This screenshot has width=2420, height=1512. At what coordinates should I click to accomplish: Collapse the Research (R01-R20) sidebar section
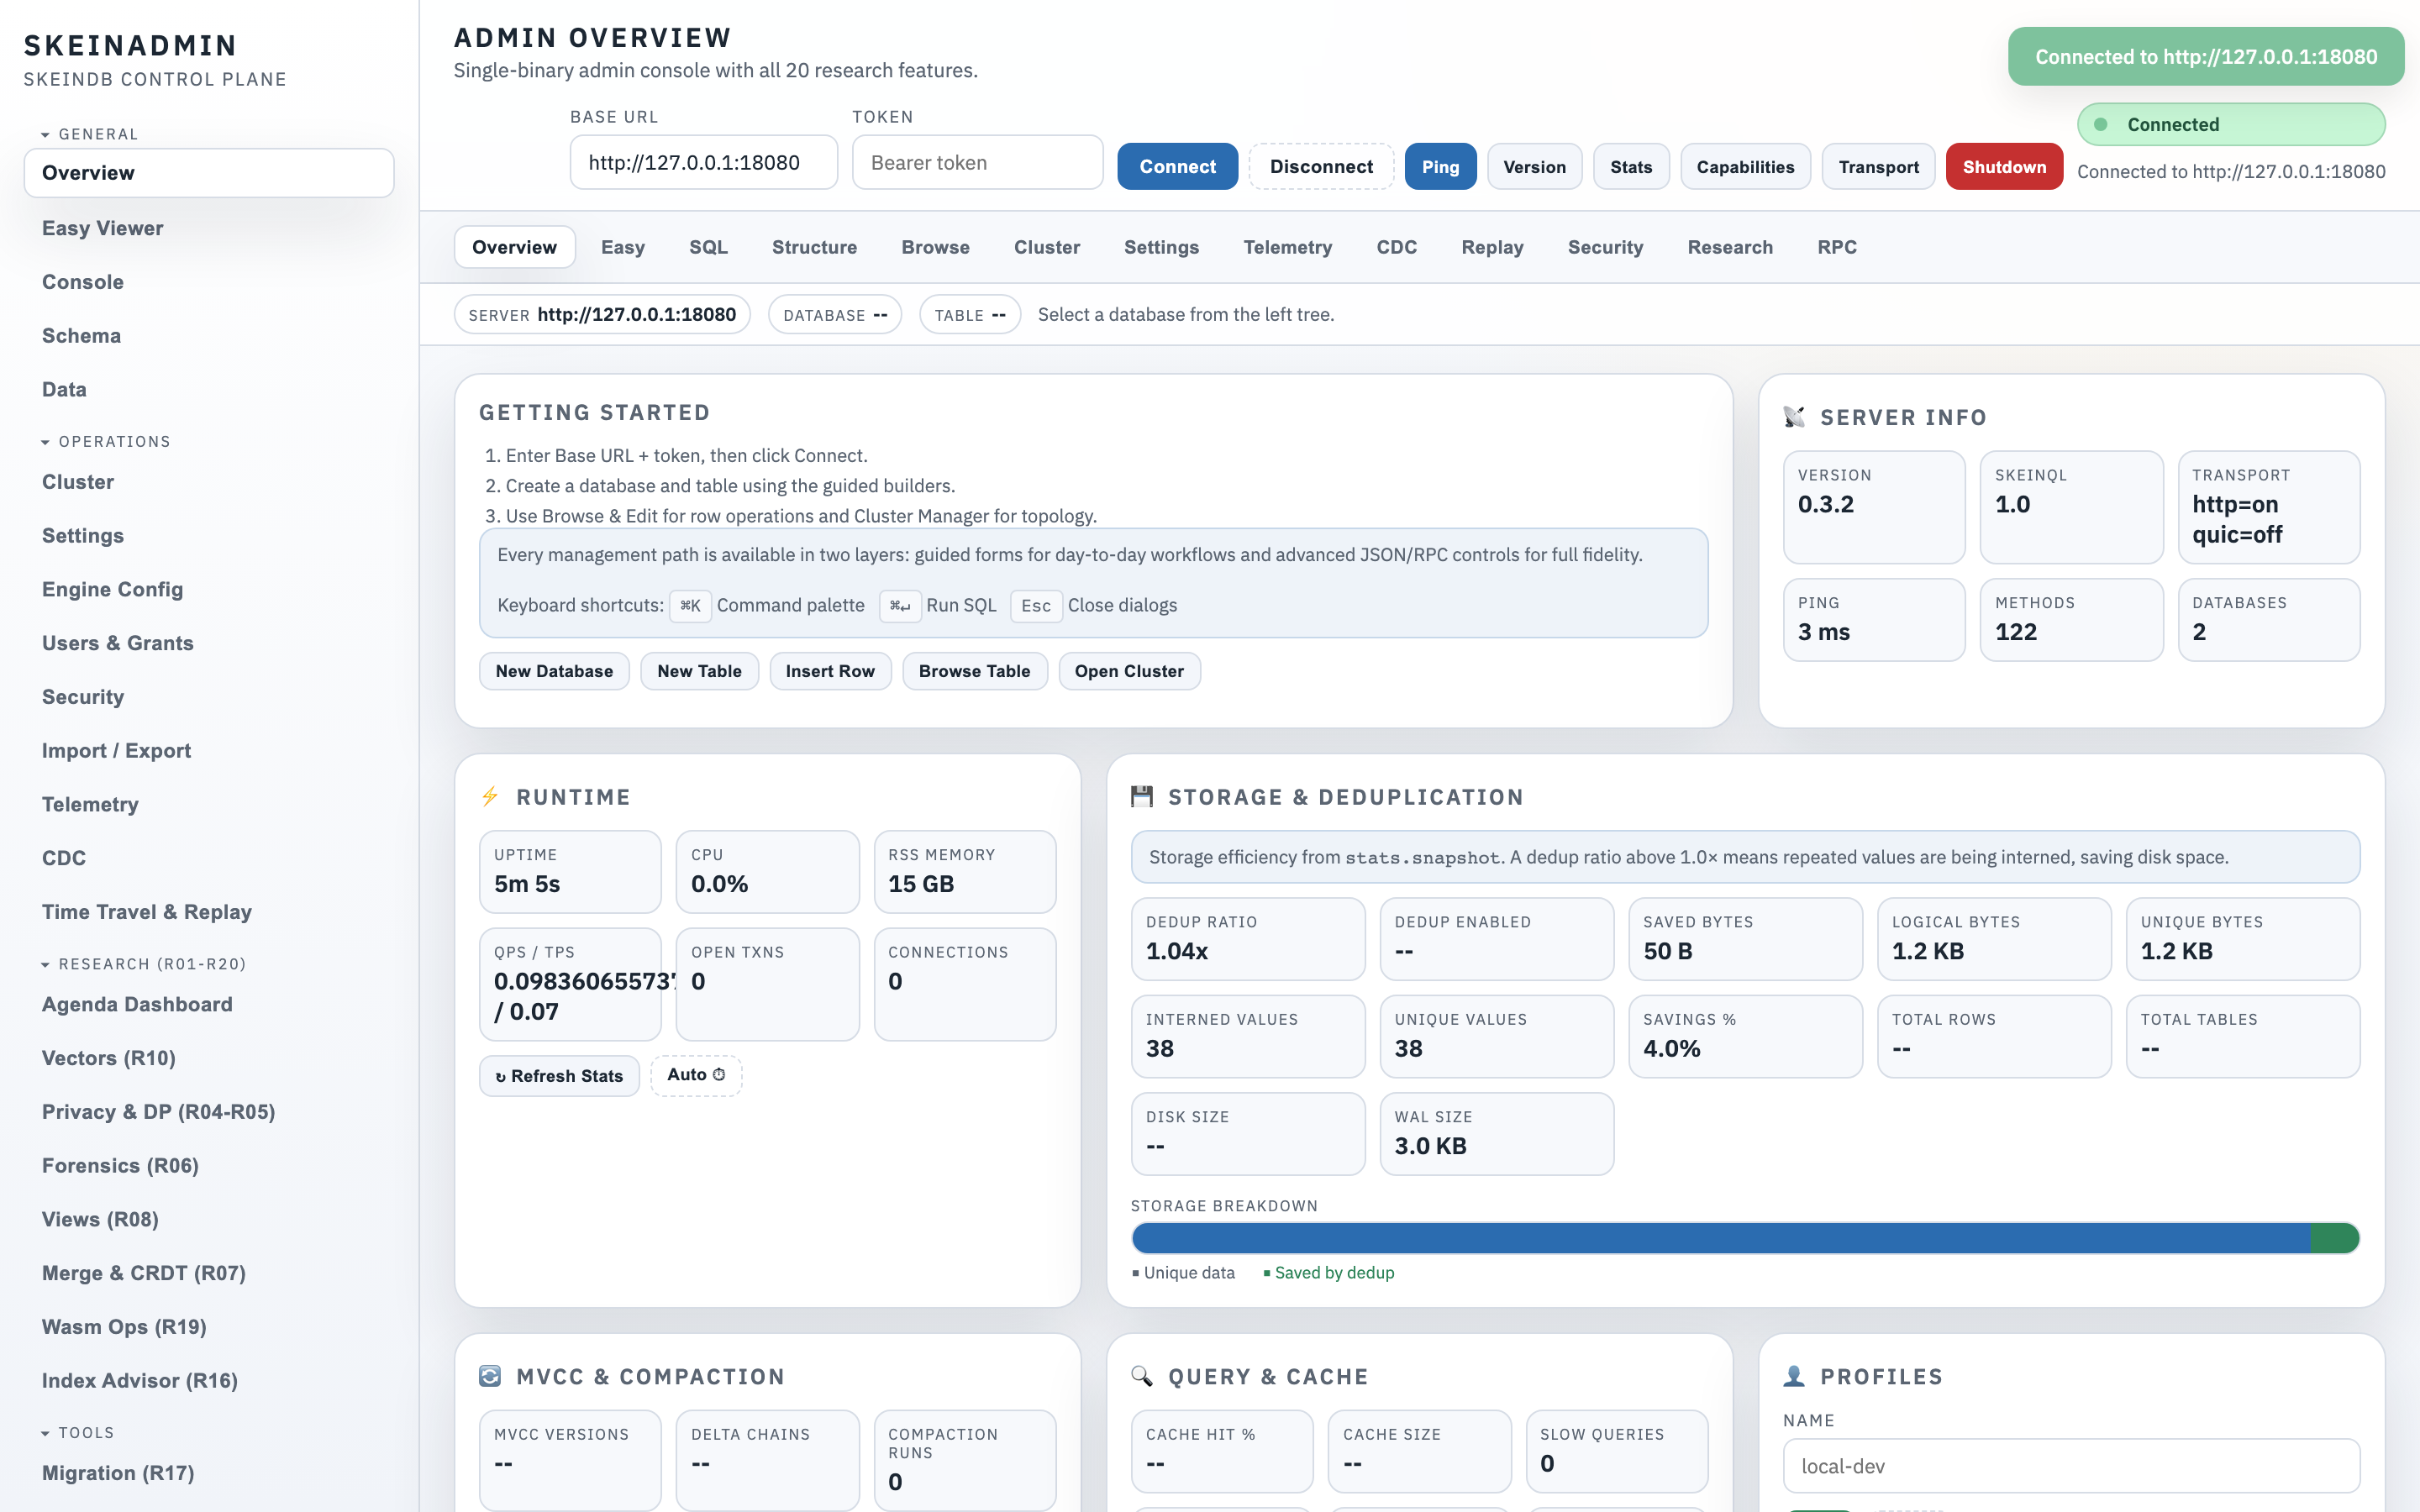(143, 964)
